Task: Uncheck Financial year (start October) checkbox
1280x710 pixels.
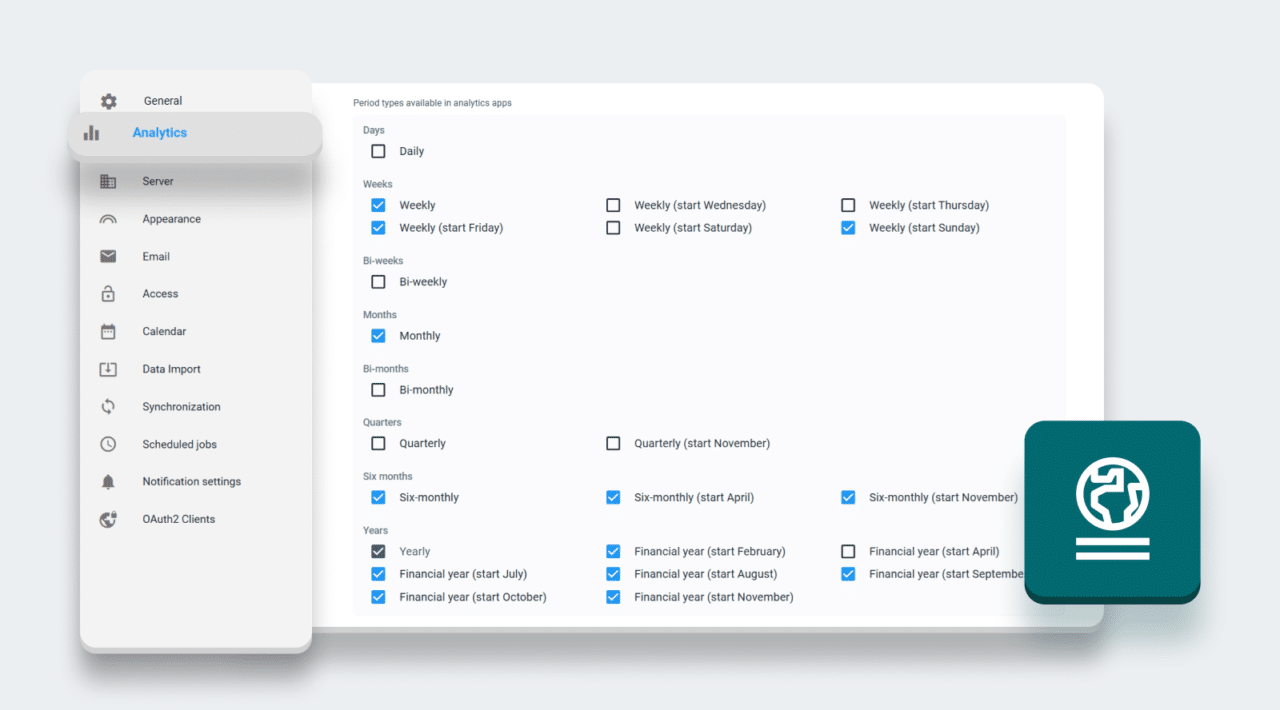Action: coord(378,597)
